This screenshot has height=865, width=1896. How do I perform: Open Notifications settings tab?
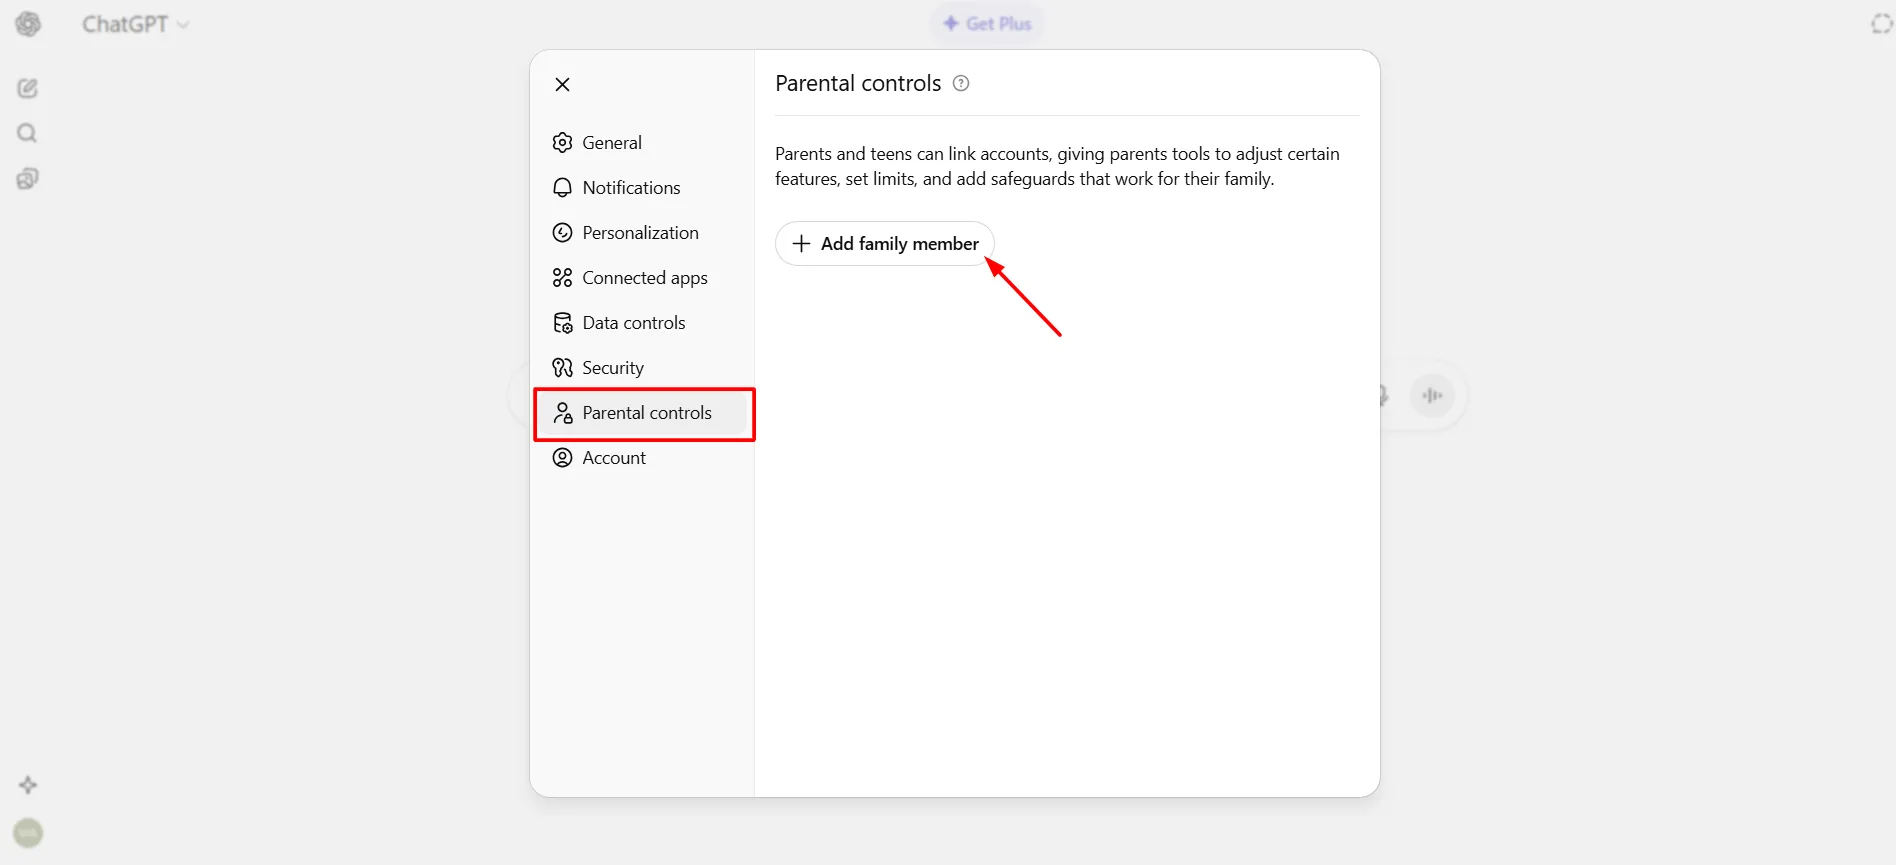pos(630,188)
